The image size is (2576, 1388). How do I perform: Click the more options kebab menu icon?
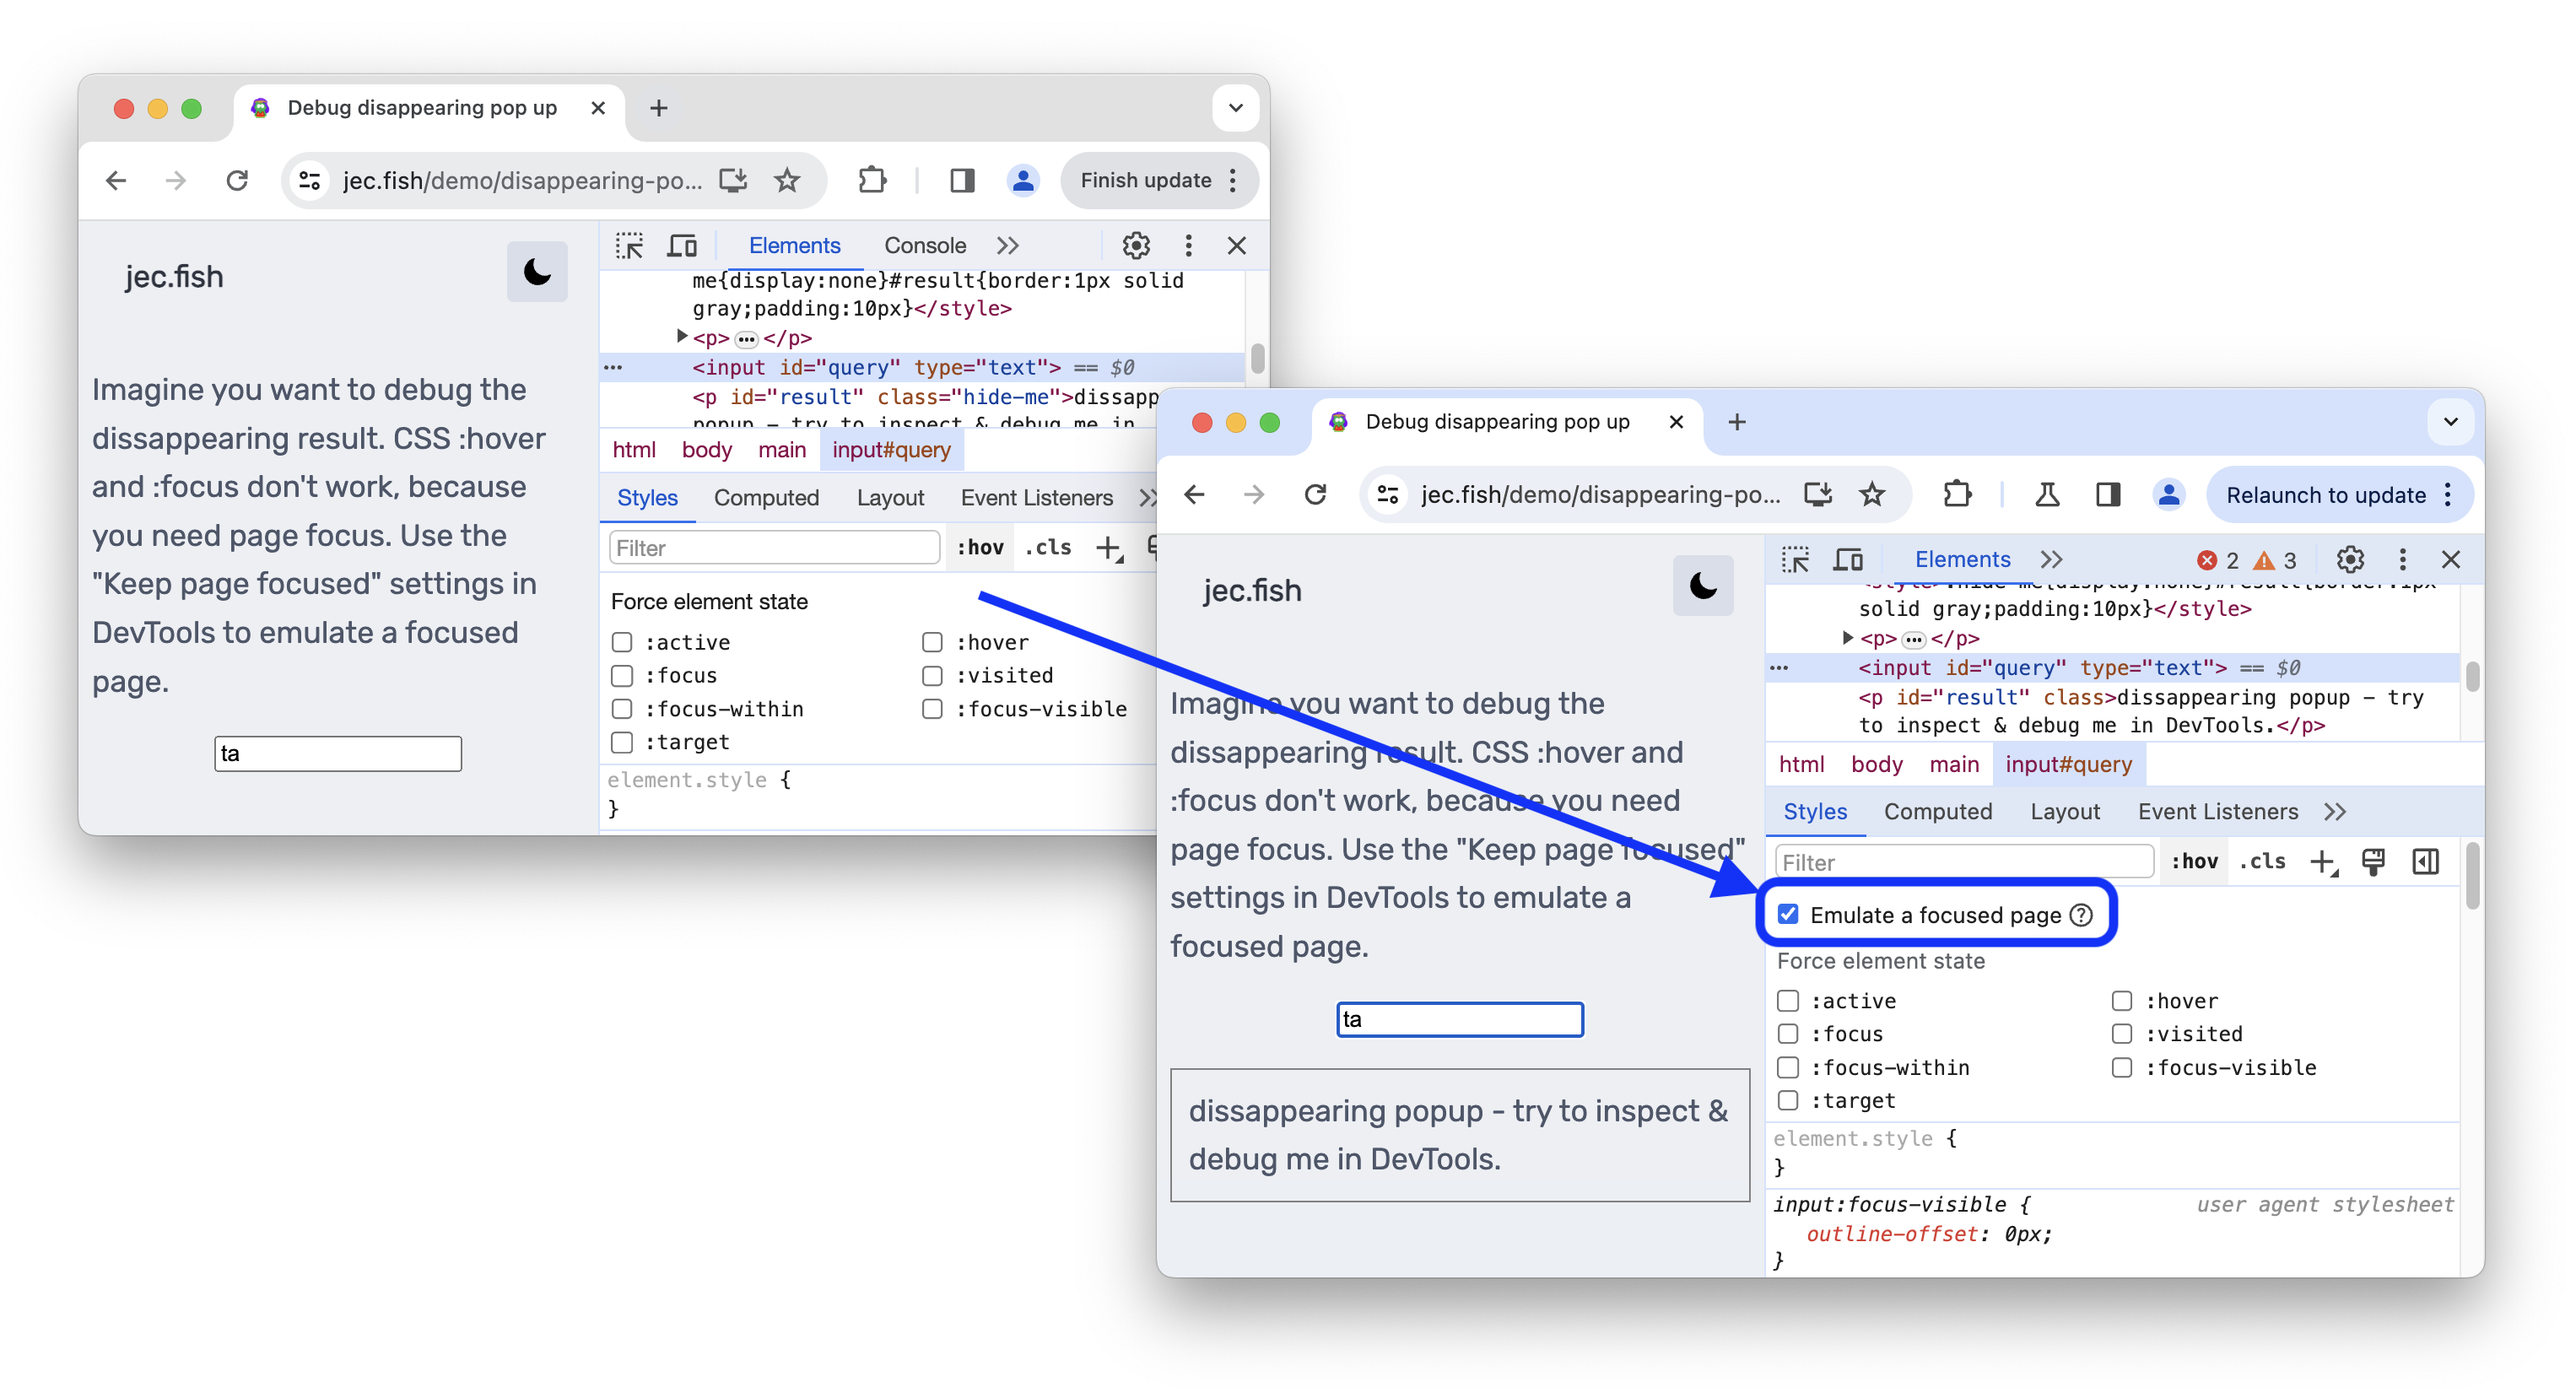click(x=2401, y=559)
